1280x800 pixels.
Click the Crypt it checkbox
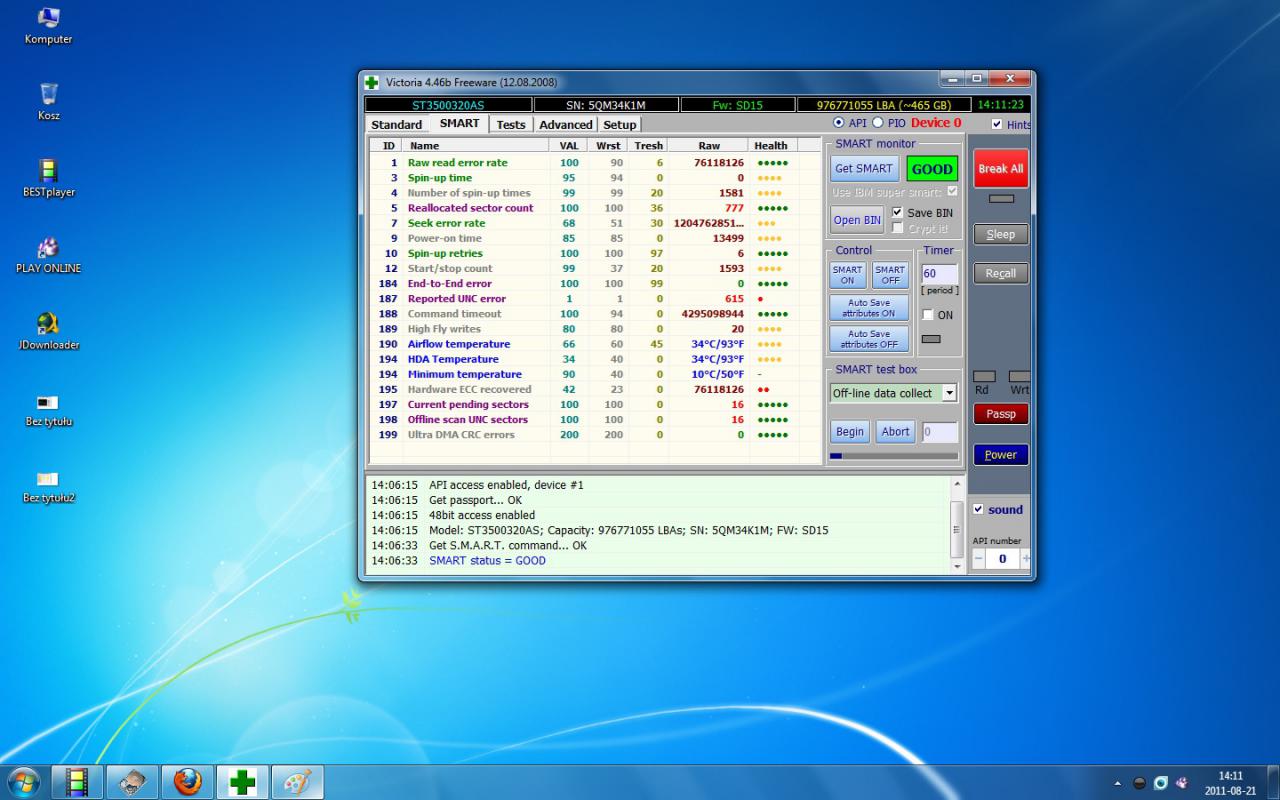(897, 228)
